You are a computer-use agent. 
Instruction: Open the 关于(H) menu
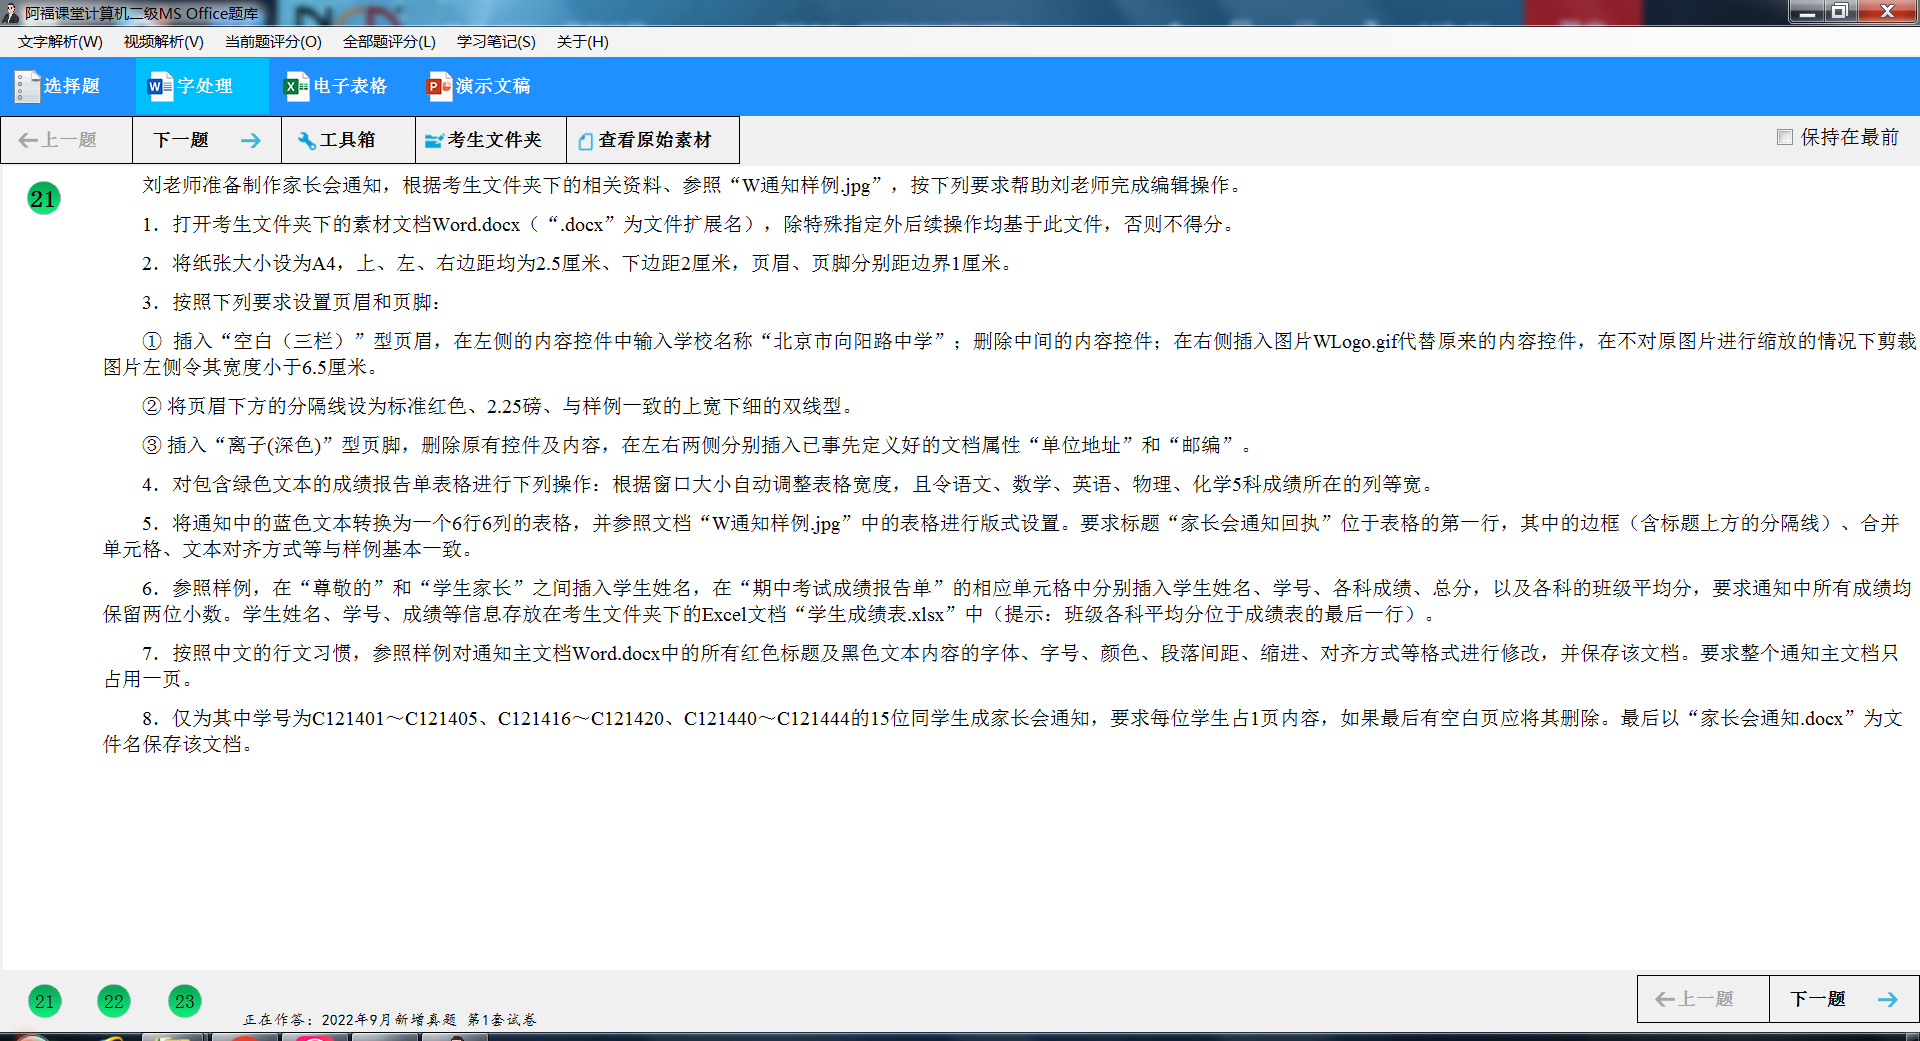pos(582,42)
